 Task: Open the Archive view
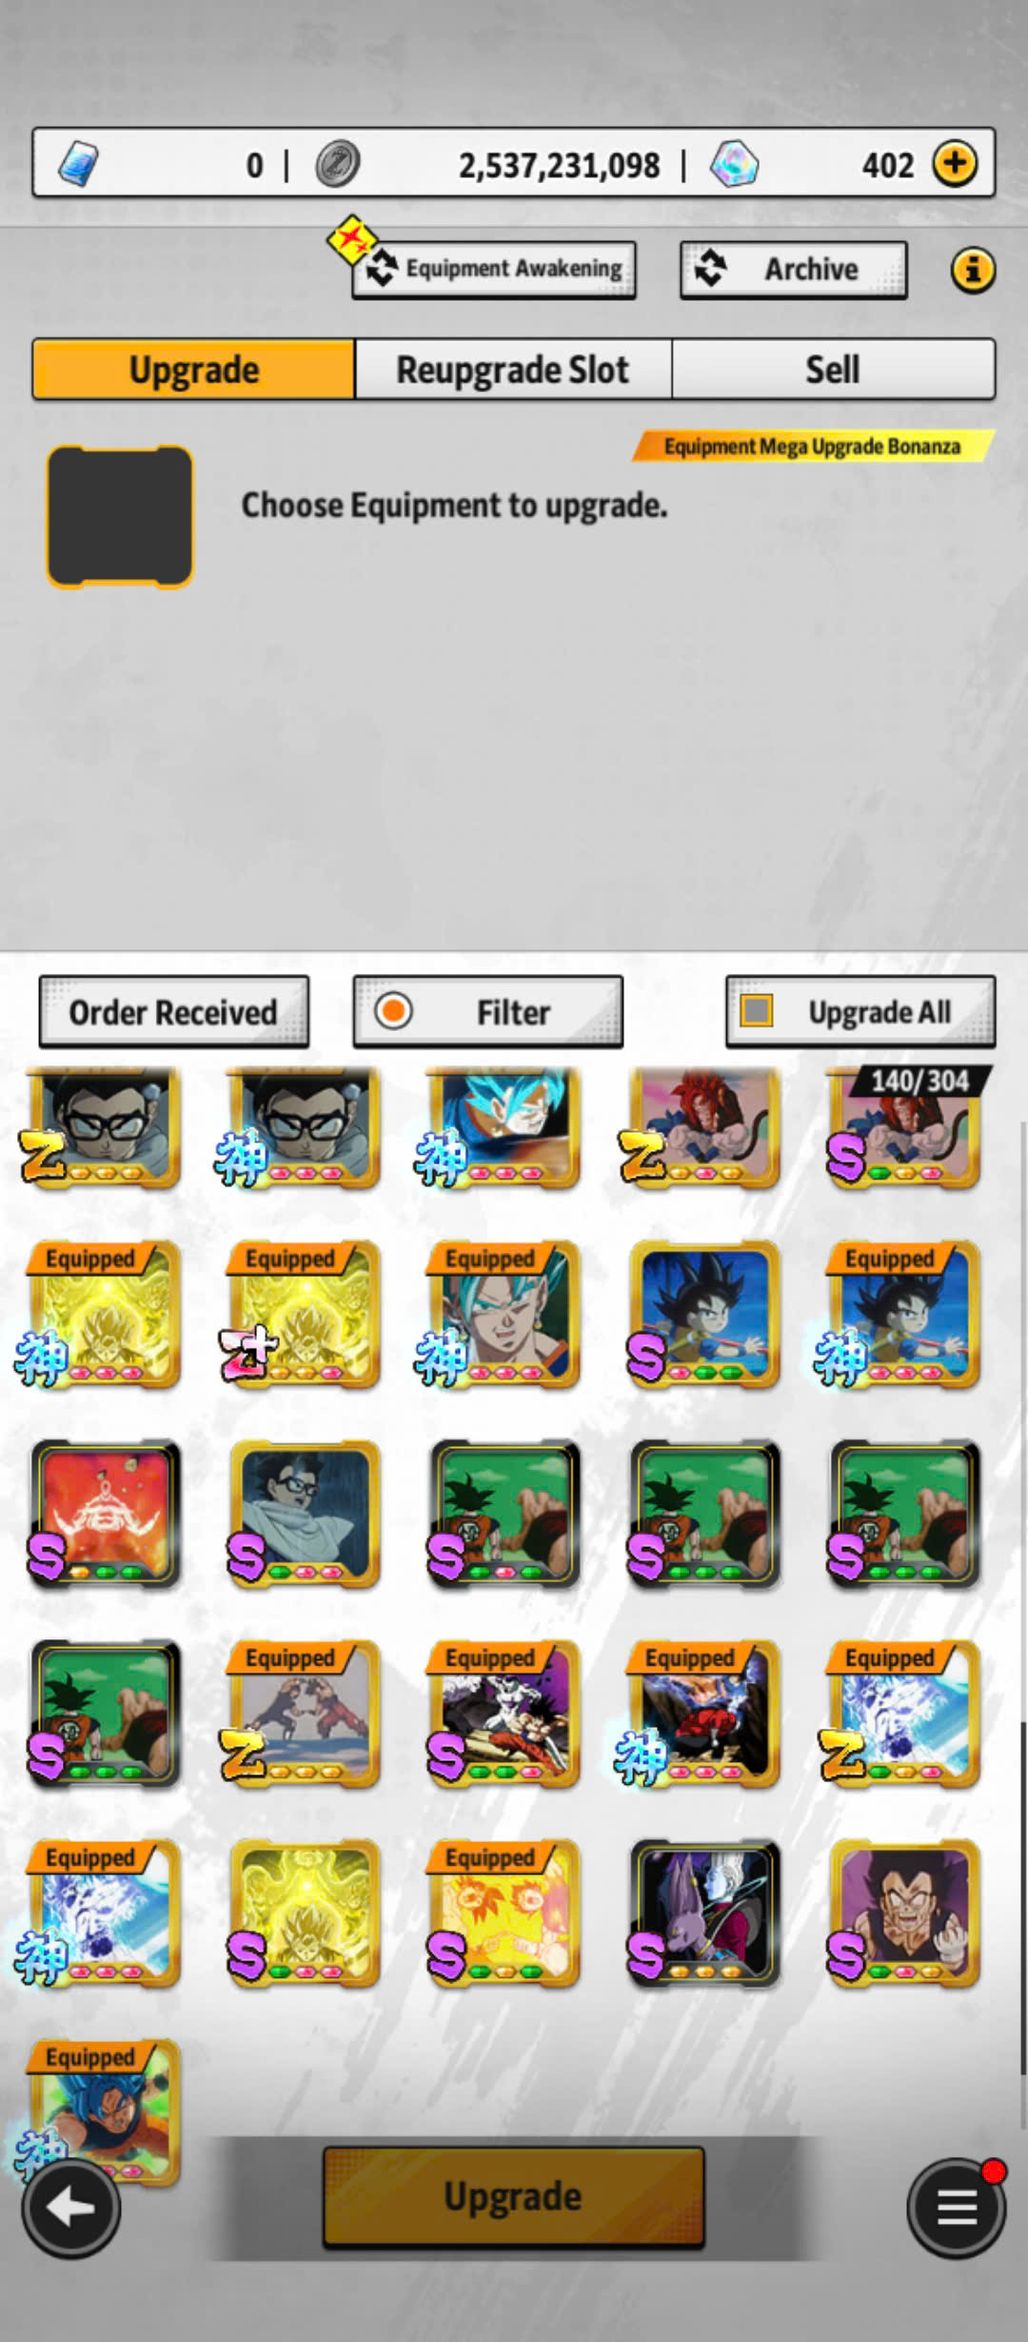[x=793, y=269]
